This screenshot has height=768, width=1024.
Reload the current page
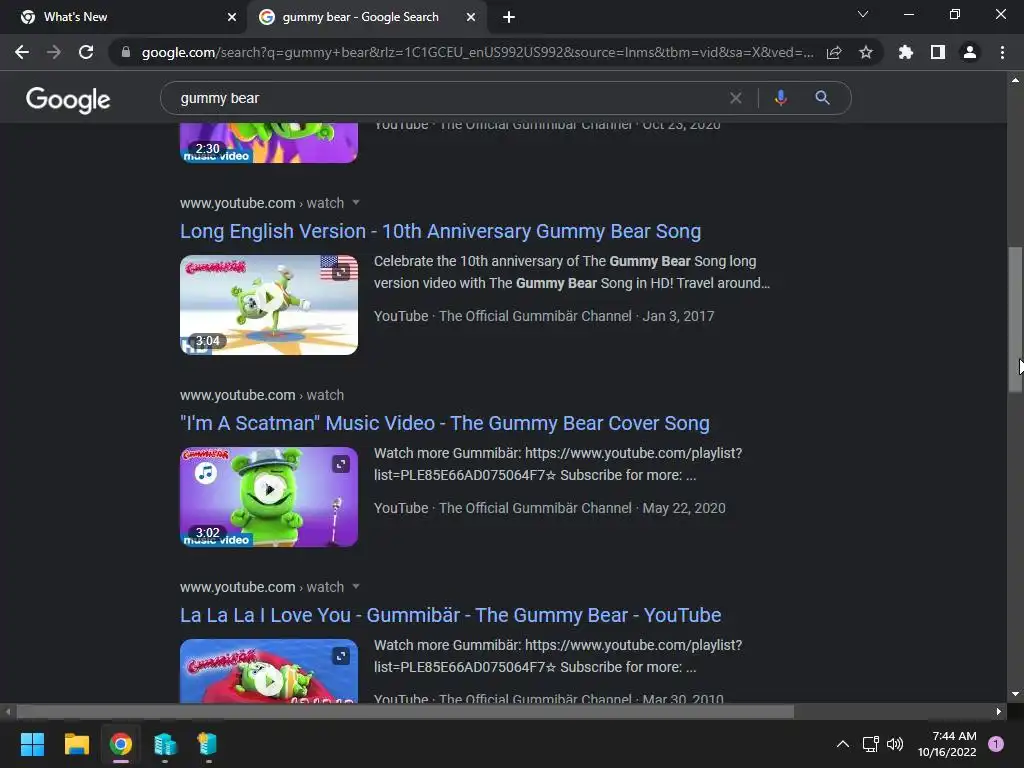coord(86,52)
